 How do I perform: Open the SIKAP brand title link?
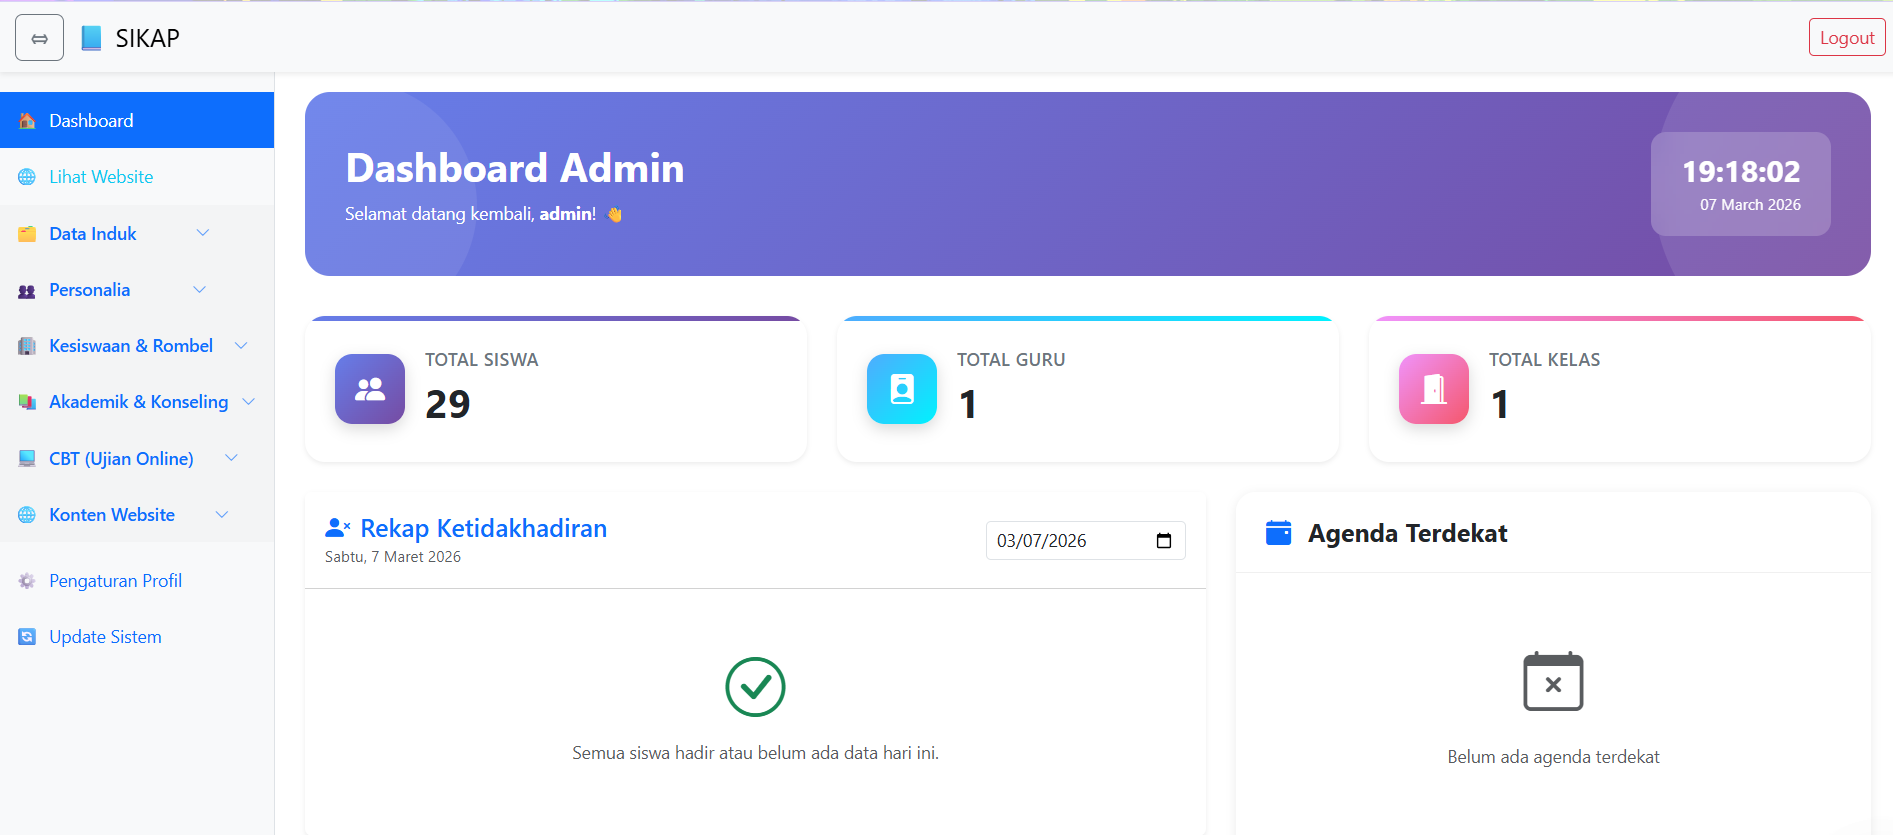coord(147,38)
